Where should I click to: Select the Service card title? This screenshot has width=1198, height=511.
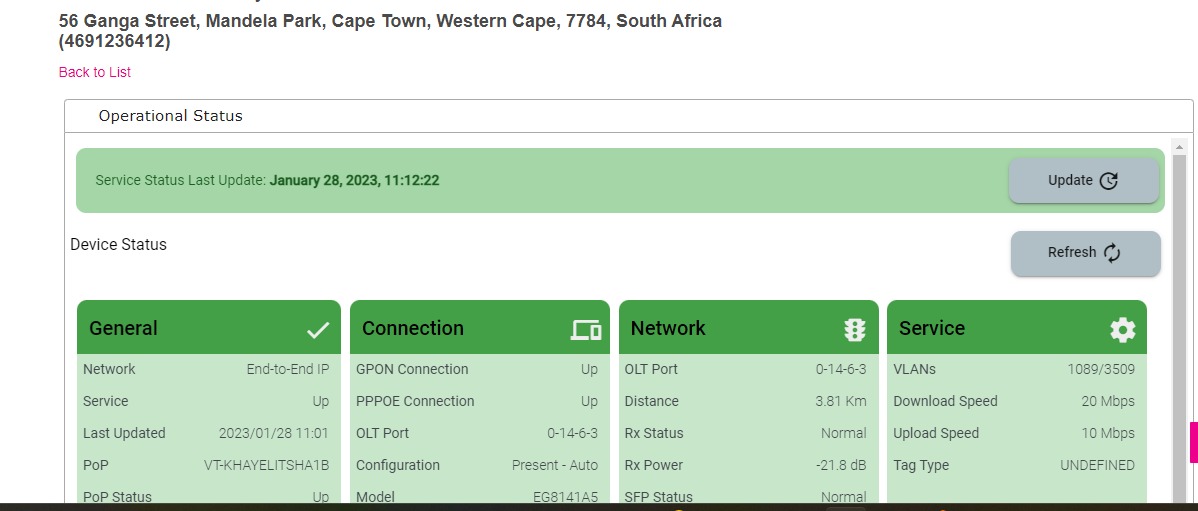point(932,328)
